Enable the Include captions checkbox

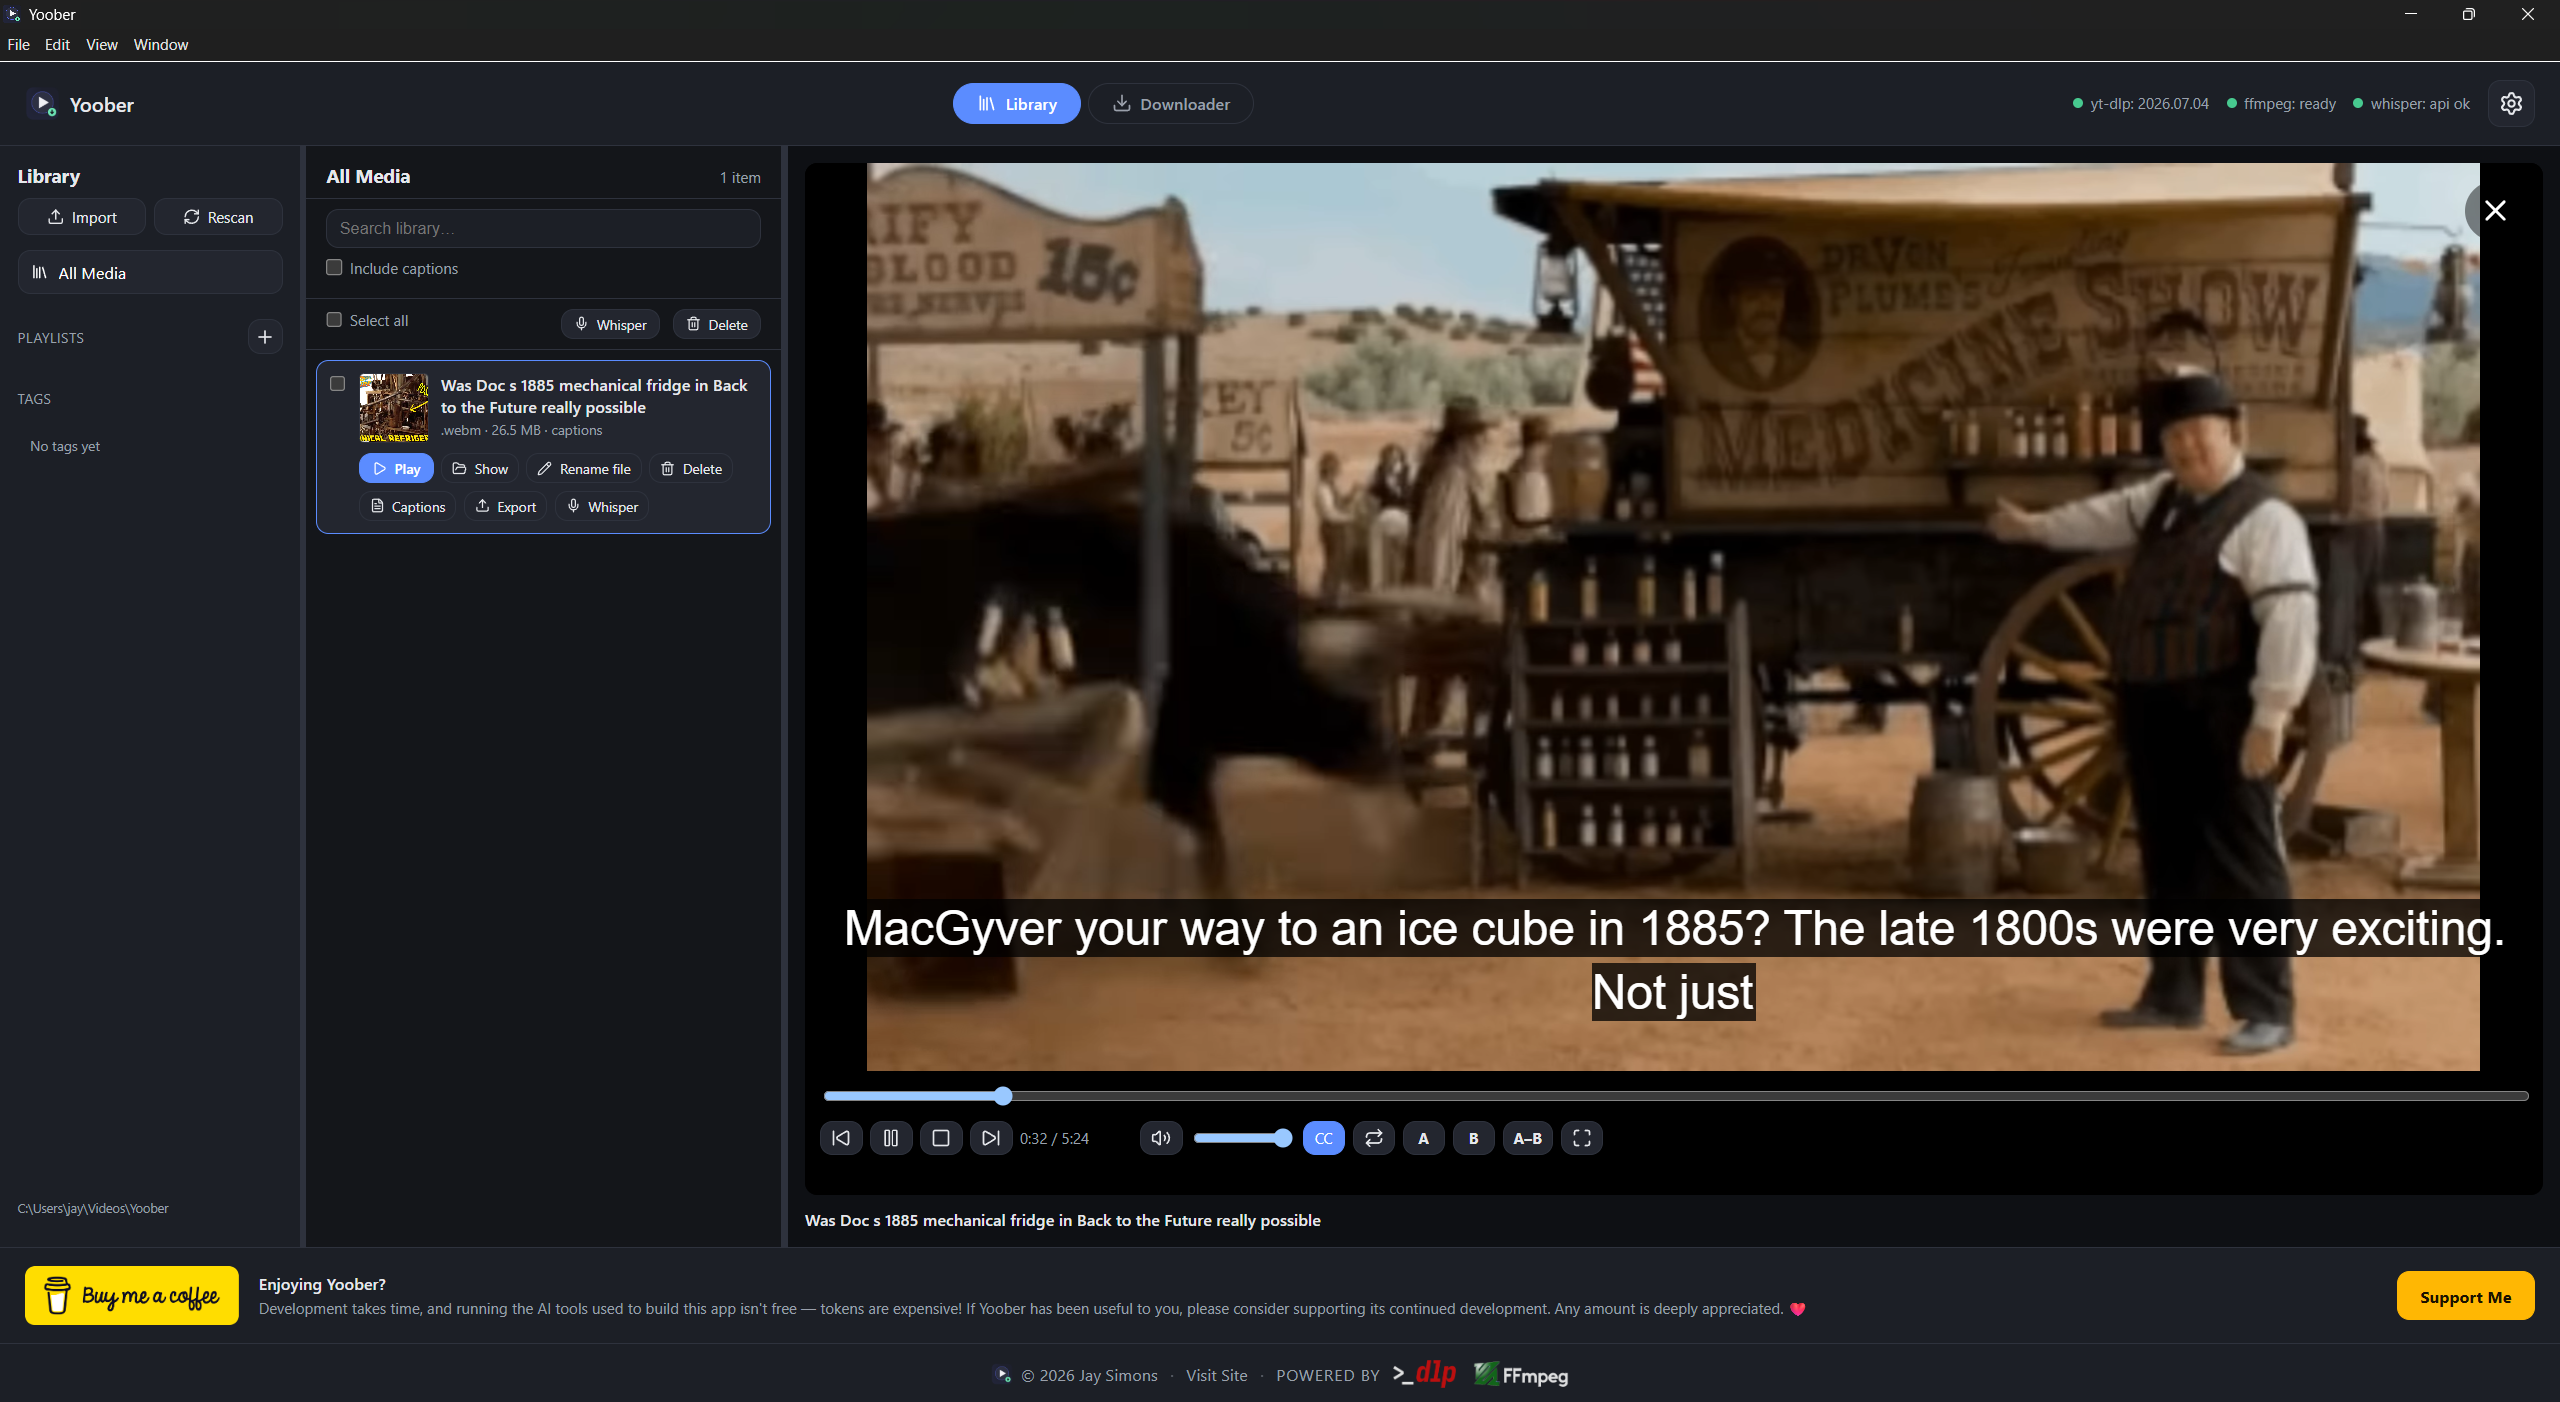click(x=334, y=267)
